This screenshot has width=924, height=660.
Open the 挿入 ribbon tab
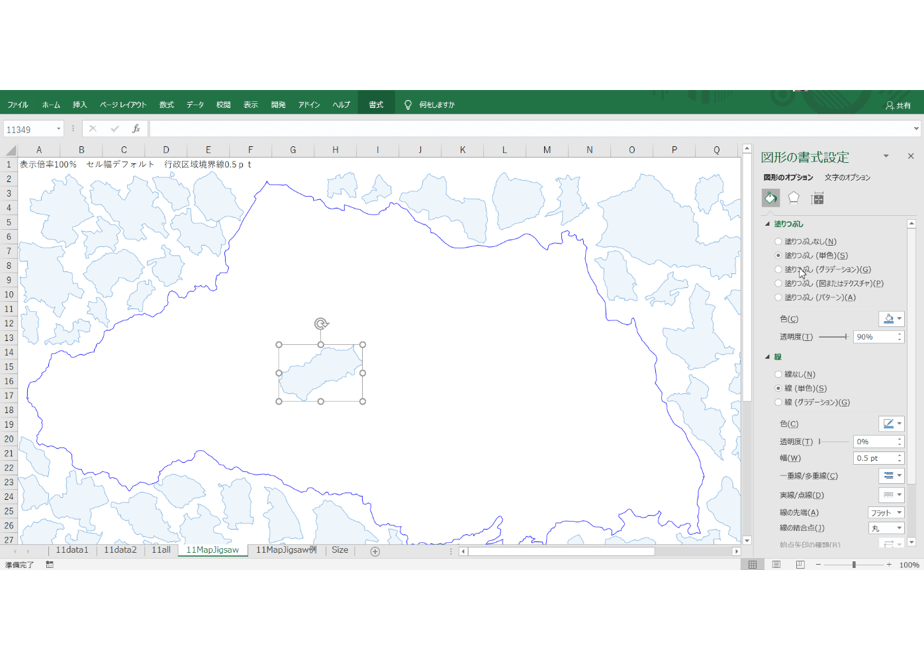(x=80, y=104)
